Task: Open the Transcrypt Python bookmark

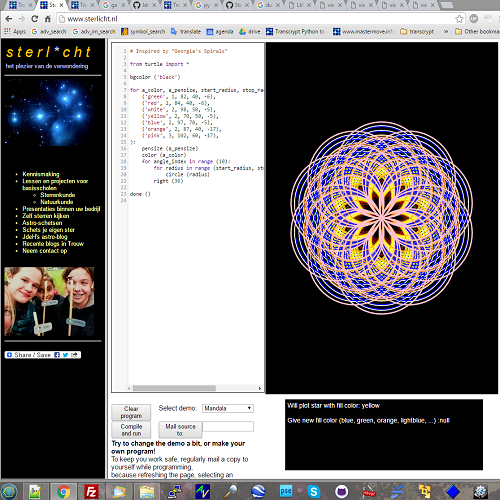Action: pos(295,32)
